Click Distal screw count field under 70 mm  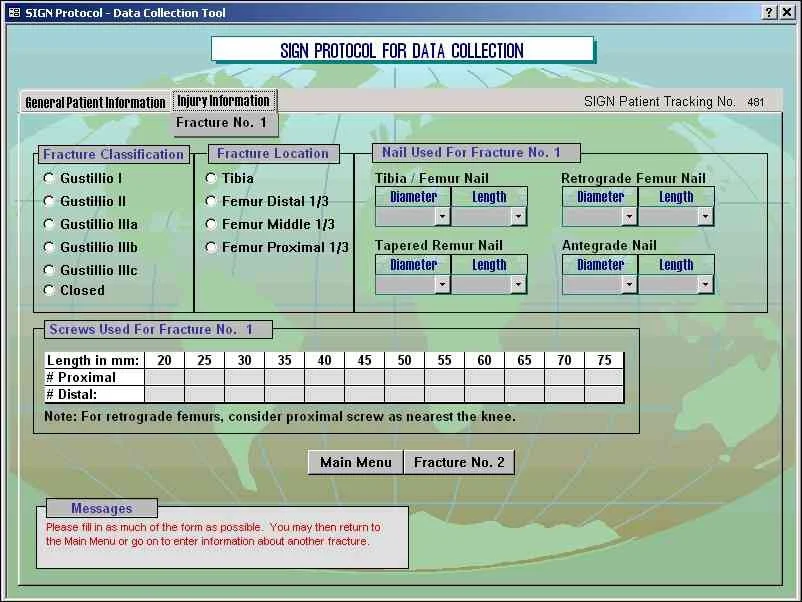(x=564, y=394)
